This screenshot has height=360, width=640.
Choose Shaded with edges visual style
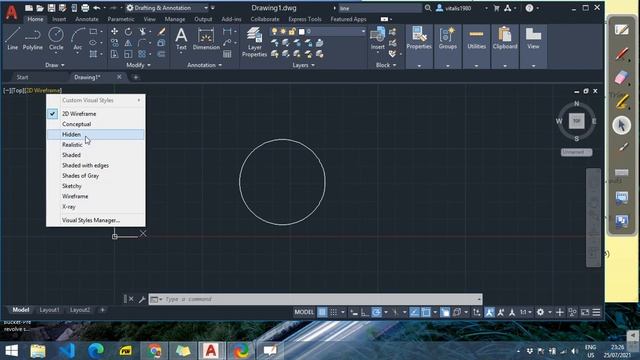pyautogui.click(x=96, y=165)
